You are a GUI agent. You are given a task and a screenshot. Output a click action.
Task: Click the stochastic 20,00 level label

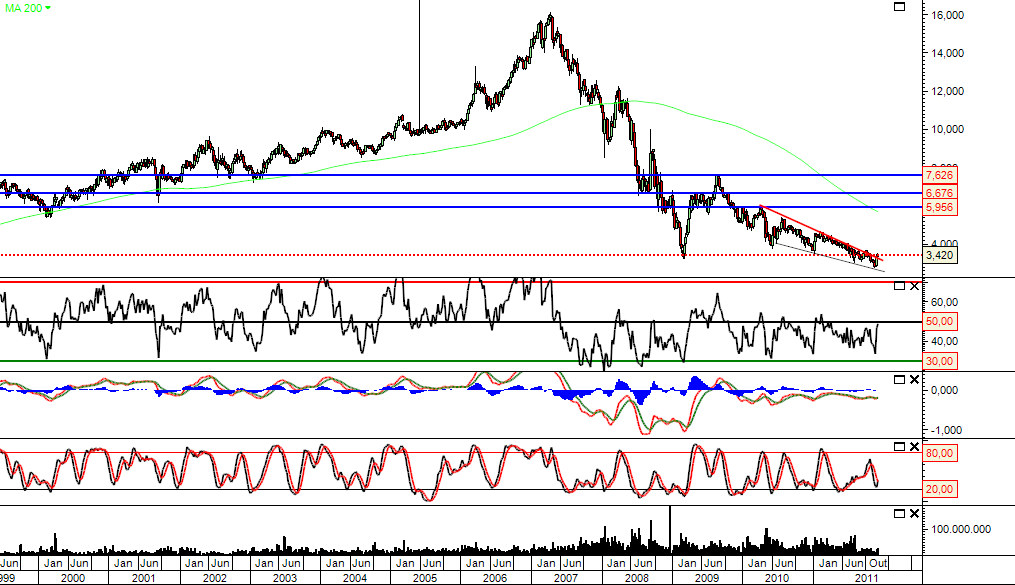coord(939,489)
